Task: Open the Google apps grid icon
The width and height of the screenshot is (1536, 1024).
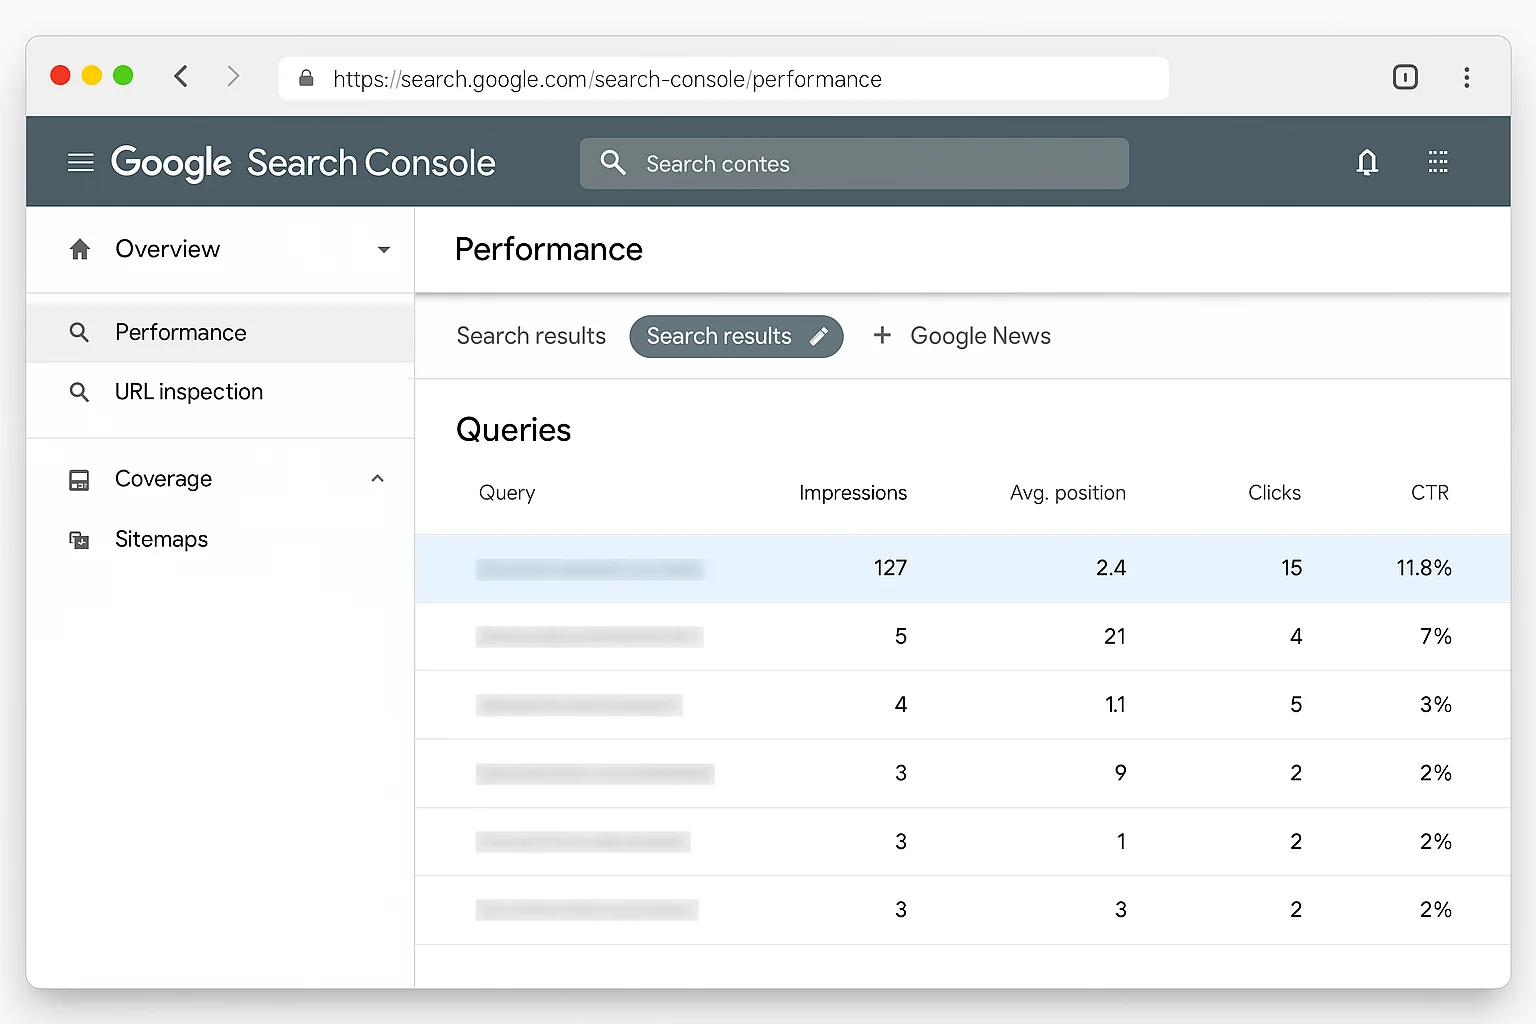Action: (x=1438, y=161)
